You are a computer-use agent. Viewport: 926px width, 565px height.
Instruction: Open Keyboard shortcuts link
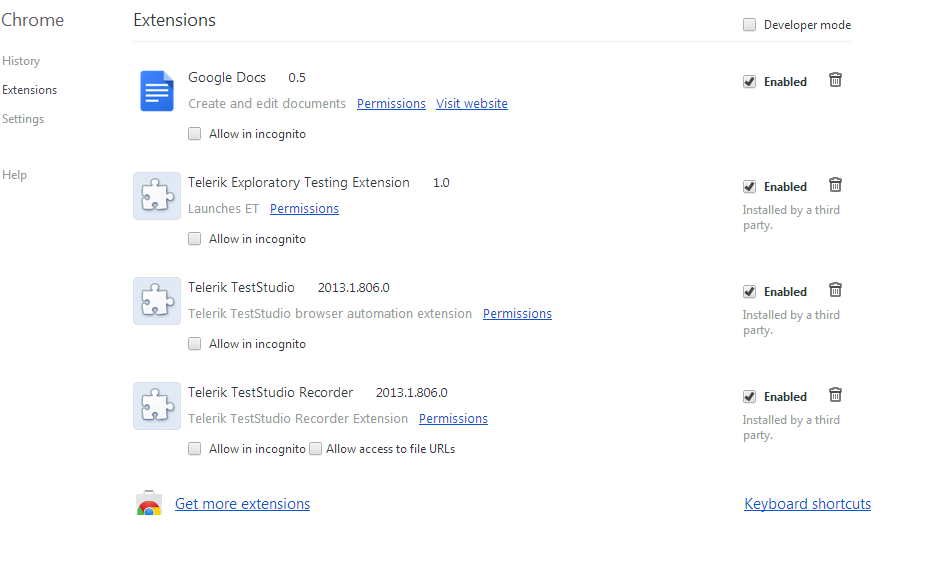coord(807,504)
